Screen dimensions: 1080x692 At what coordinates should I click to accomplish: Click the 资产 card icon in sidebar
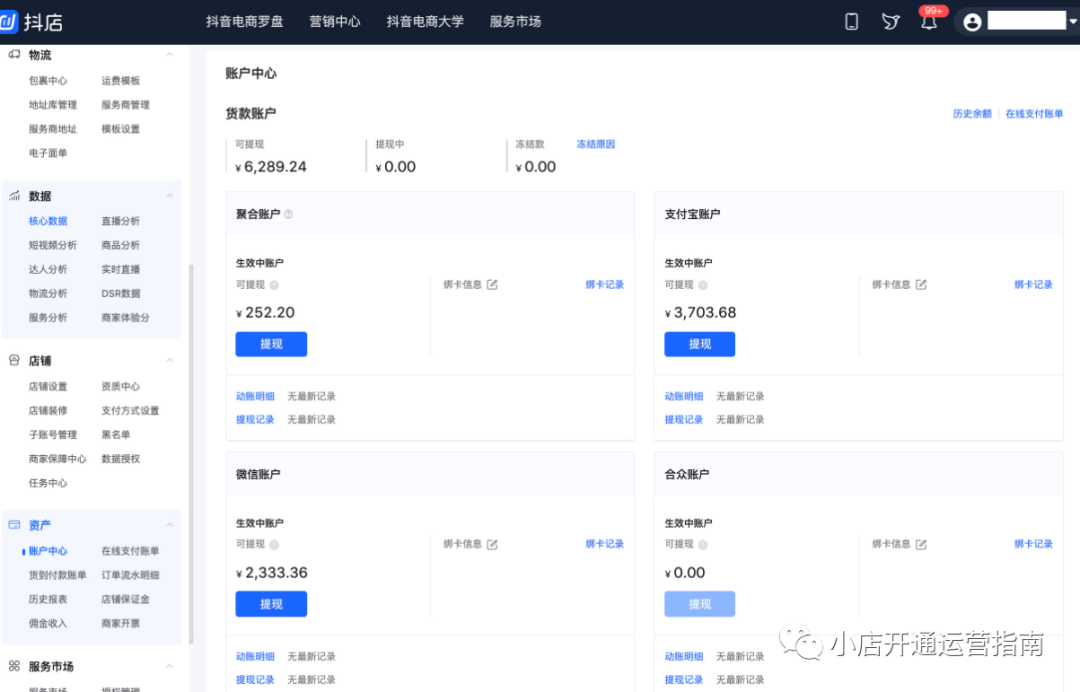coord(14,525)
